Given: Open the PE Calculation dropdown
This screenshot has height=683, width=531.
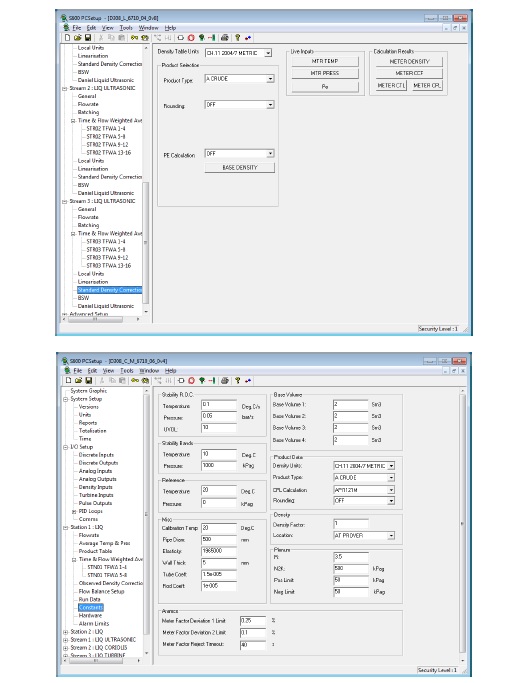Looking at the screenshot, I should pos(271,154).
